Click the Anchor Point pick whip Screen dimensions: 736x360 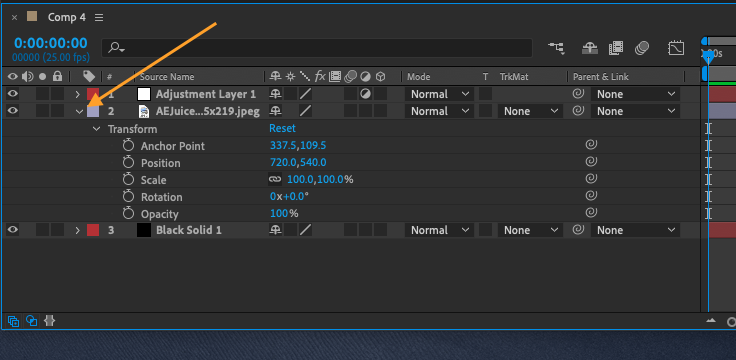tap(591, 145)
